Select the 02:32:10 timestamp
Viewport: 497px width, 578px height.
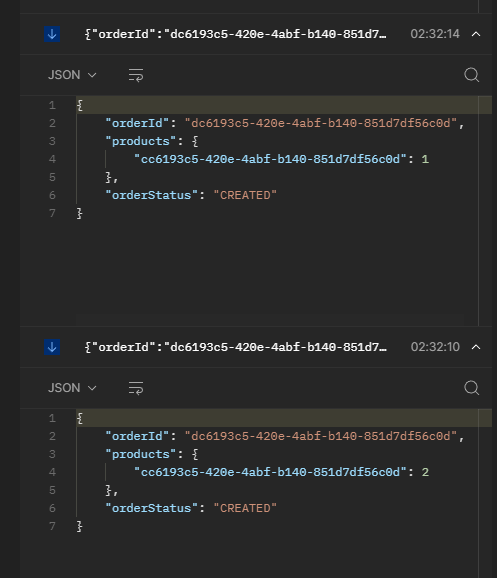coord(435,347)
